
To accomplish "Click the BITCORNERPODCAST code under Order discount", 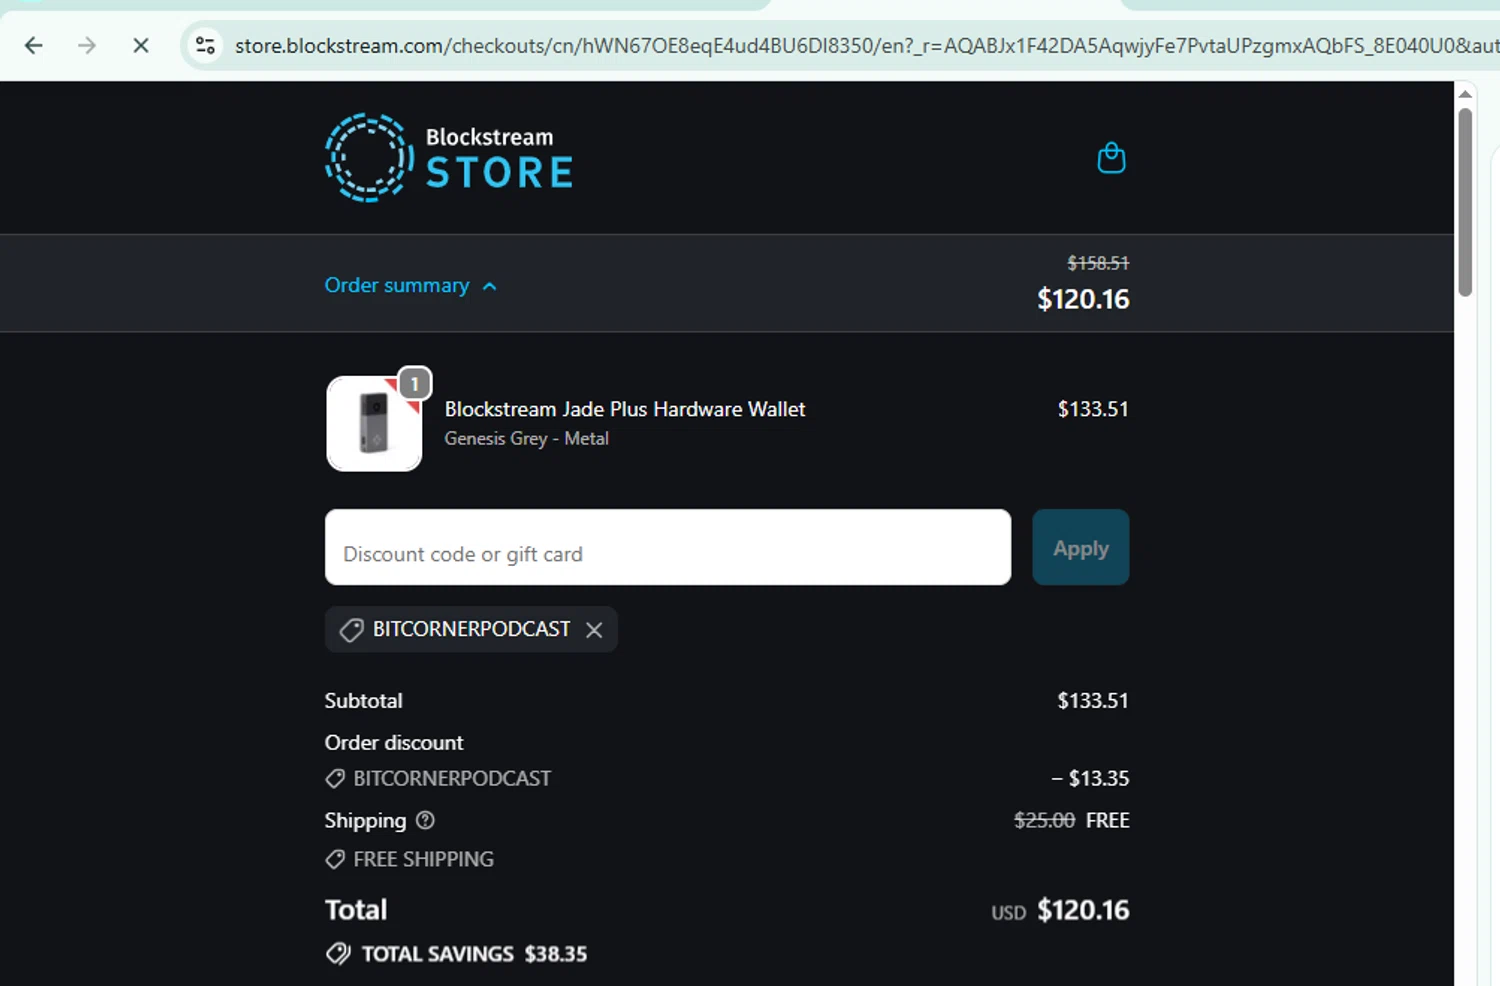I will (452, 778).
